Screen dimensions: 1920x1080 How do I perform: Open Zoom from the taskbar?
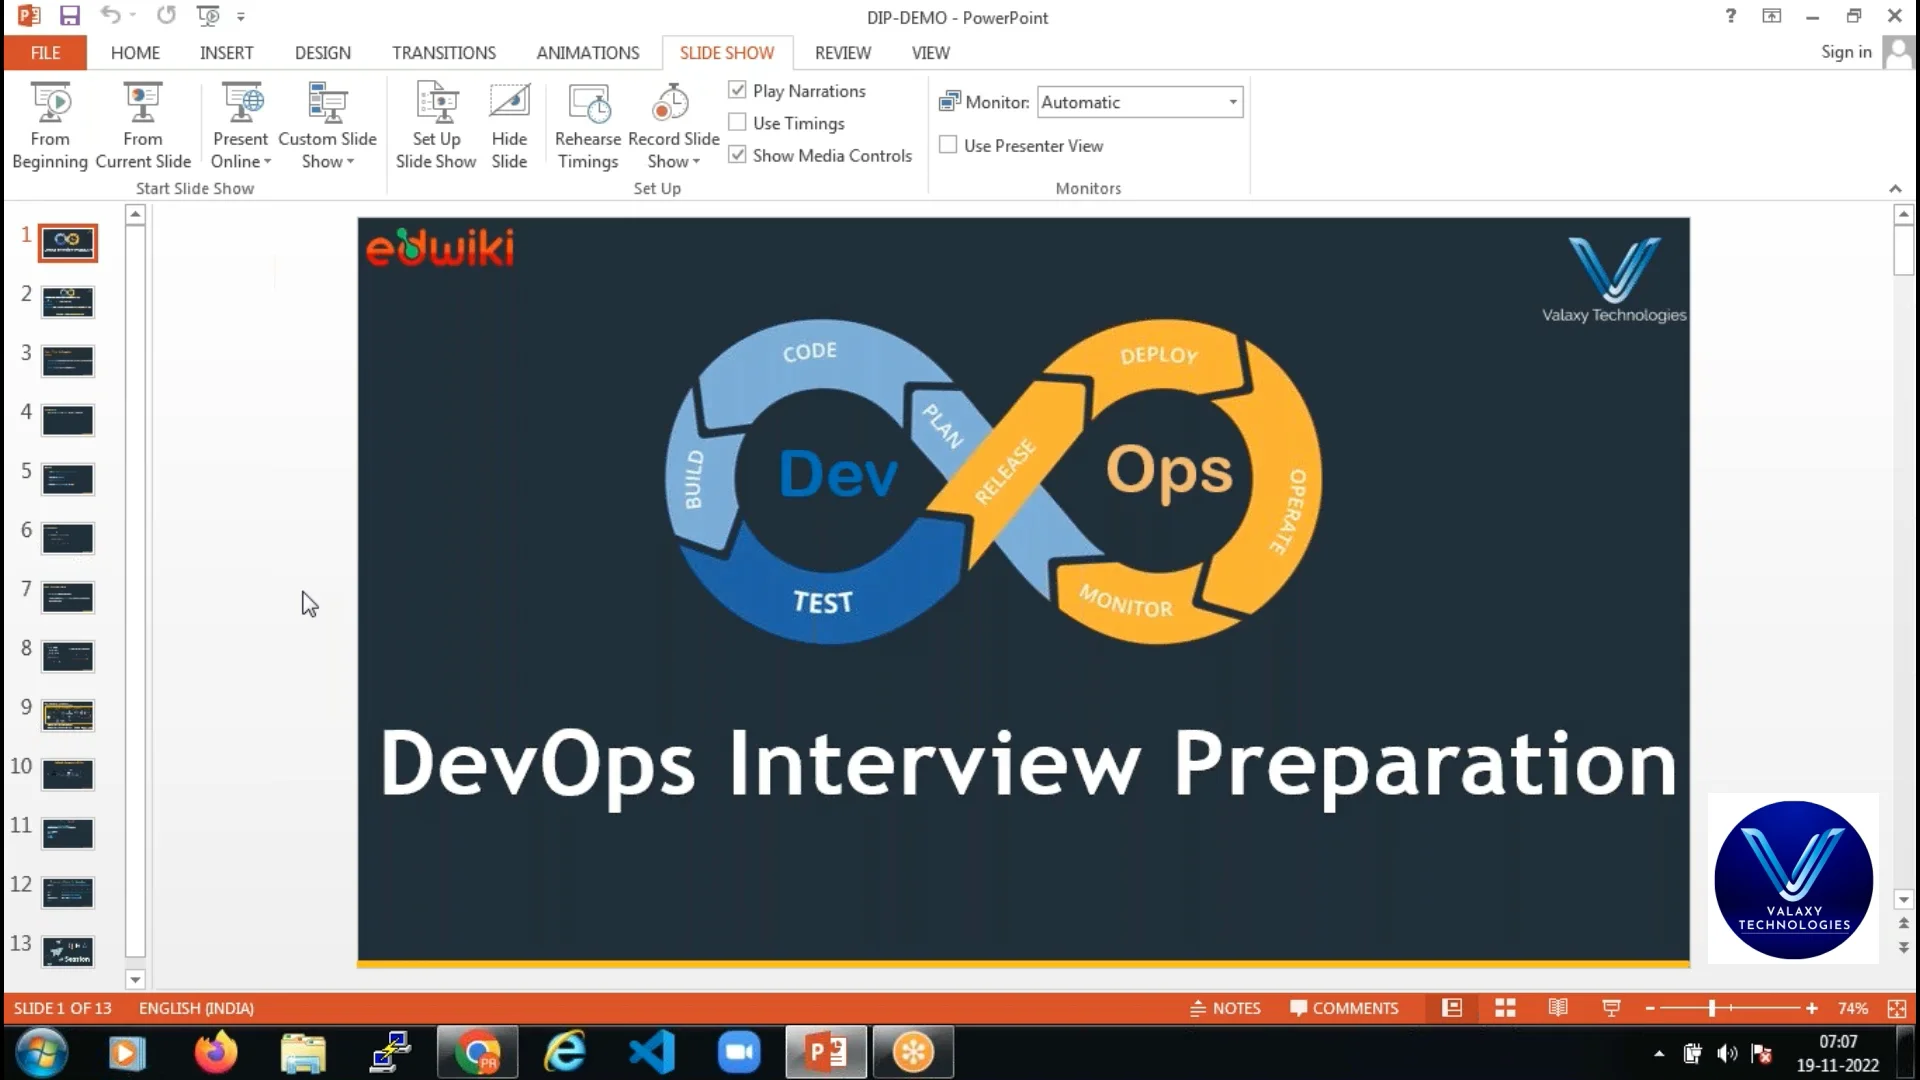(739, 1052)
